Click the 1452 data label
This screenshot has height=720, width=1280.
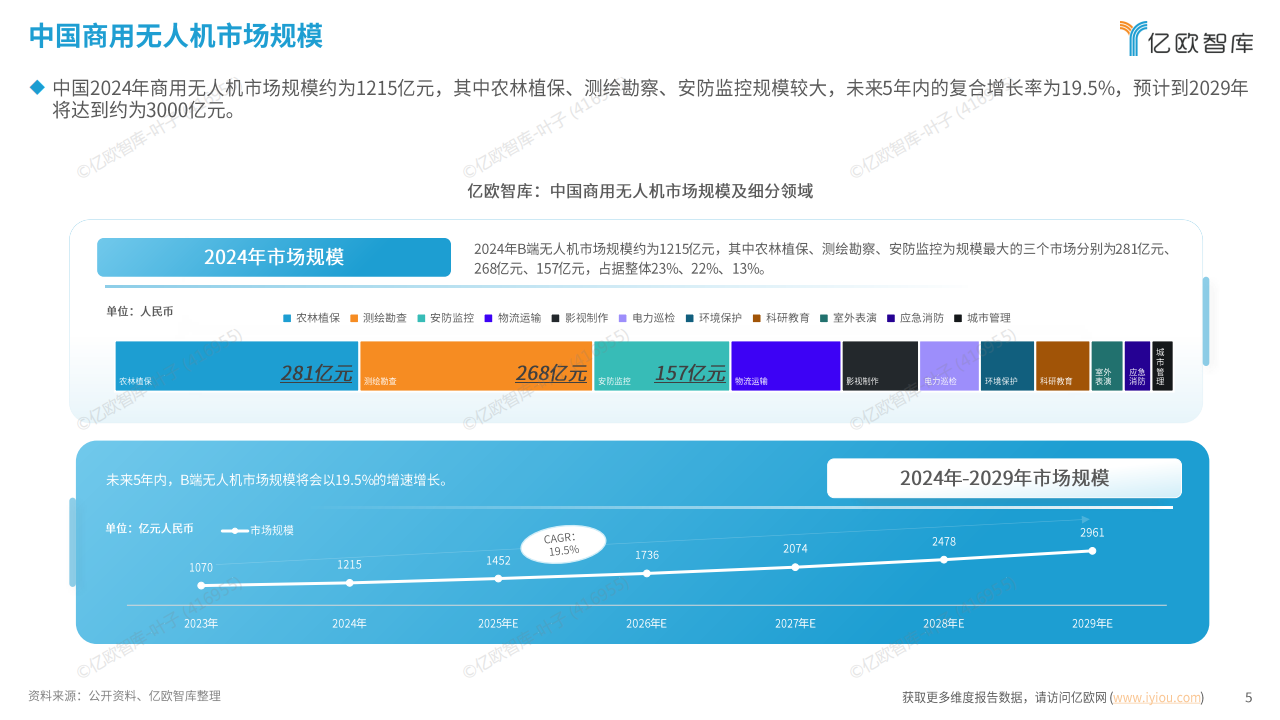pos(498,561)
